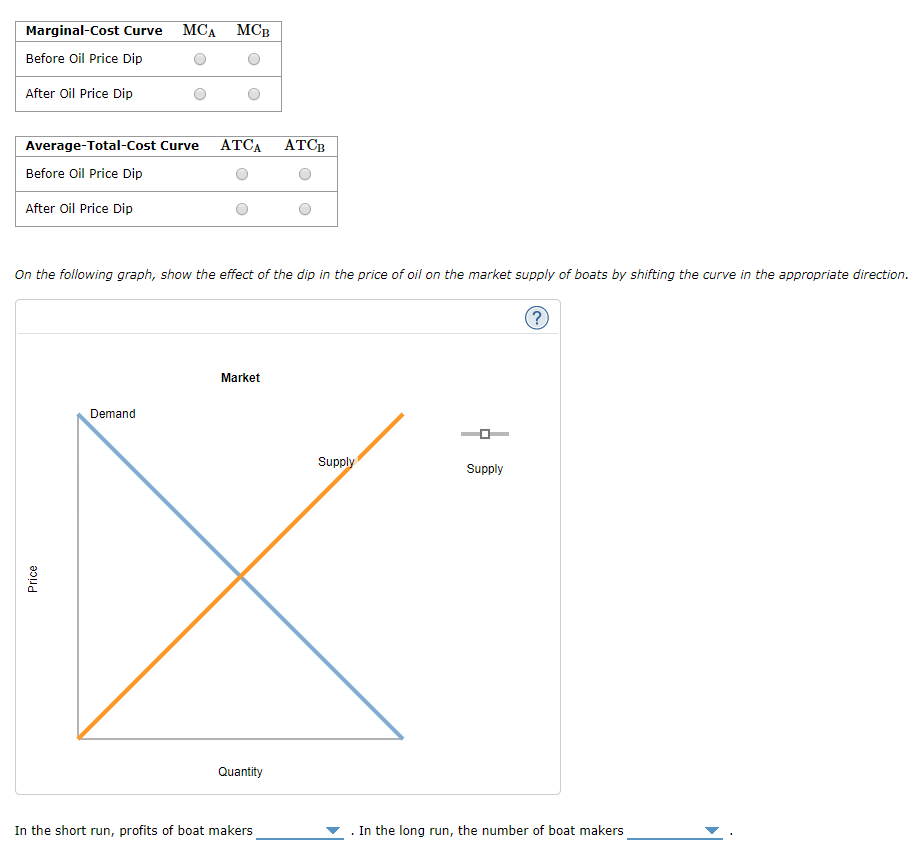Select MCA radio for Before Oil Price Dip
This screenshot has width=923, height=852.
199,58
